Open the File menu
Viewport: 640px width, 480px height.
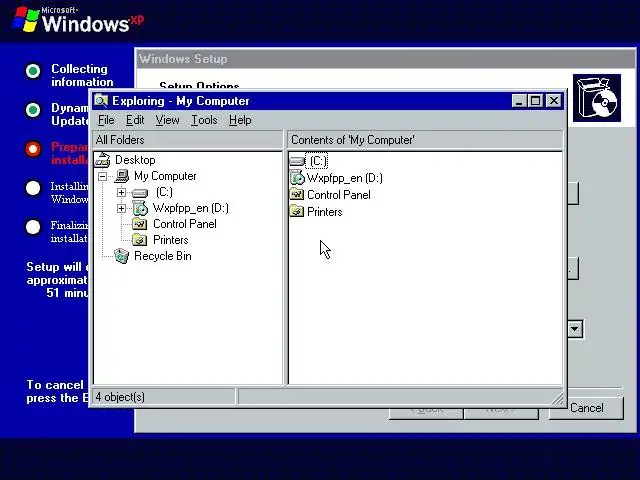(106, 120)
